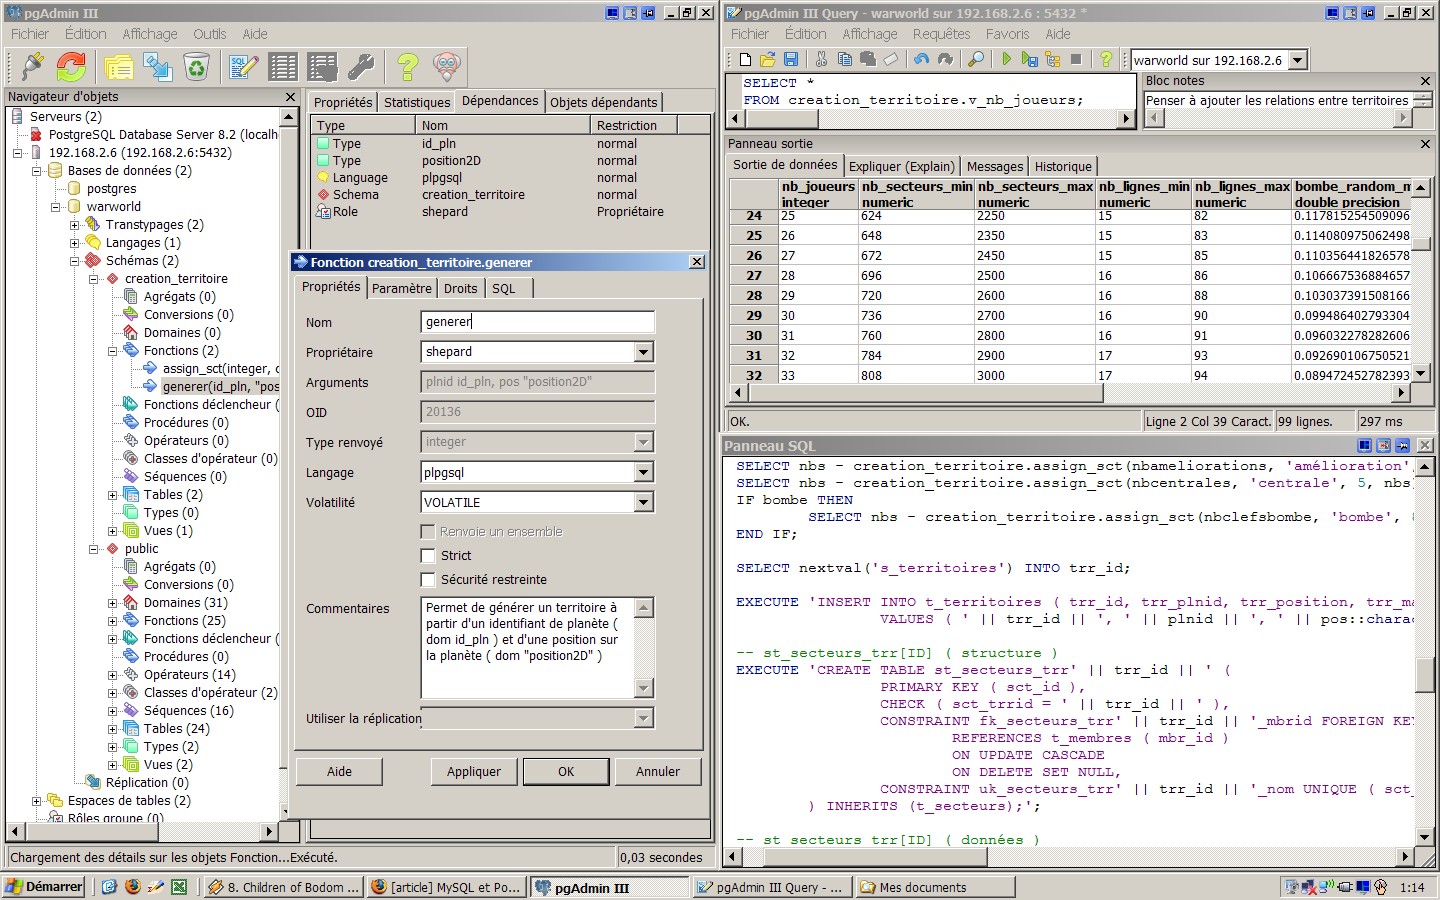Image resolution: width=1440 pixels, height=900 pixels.
Task: Open the Langage combo box
Action: 644,472
